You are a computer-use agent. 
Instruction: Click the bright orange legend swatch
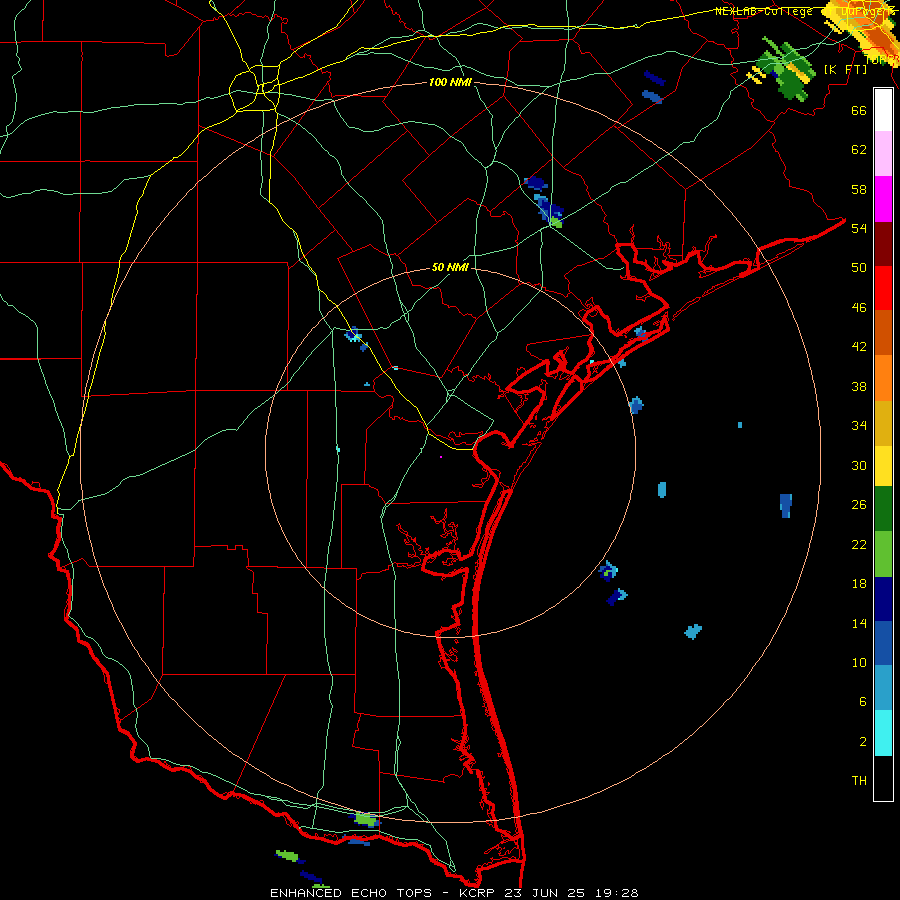point(883,378)
